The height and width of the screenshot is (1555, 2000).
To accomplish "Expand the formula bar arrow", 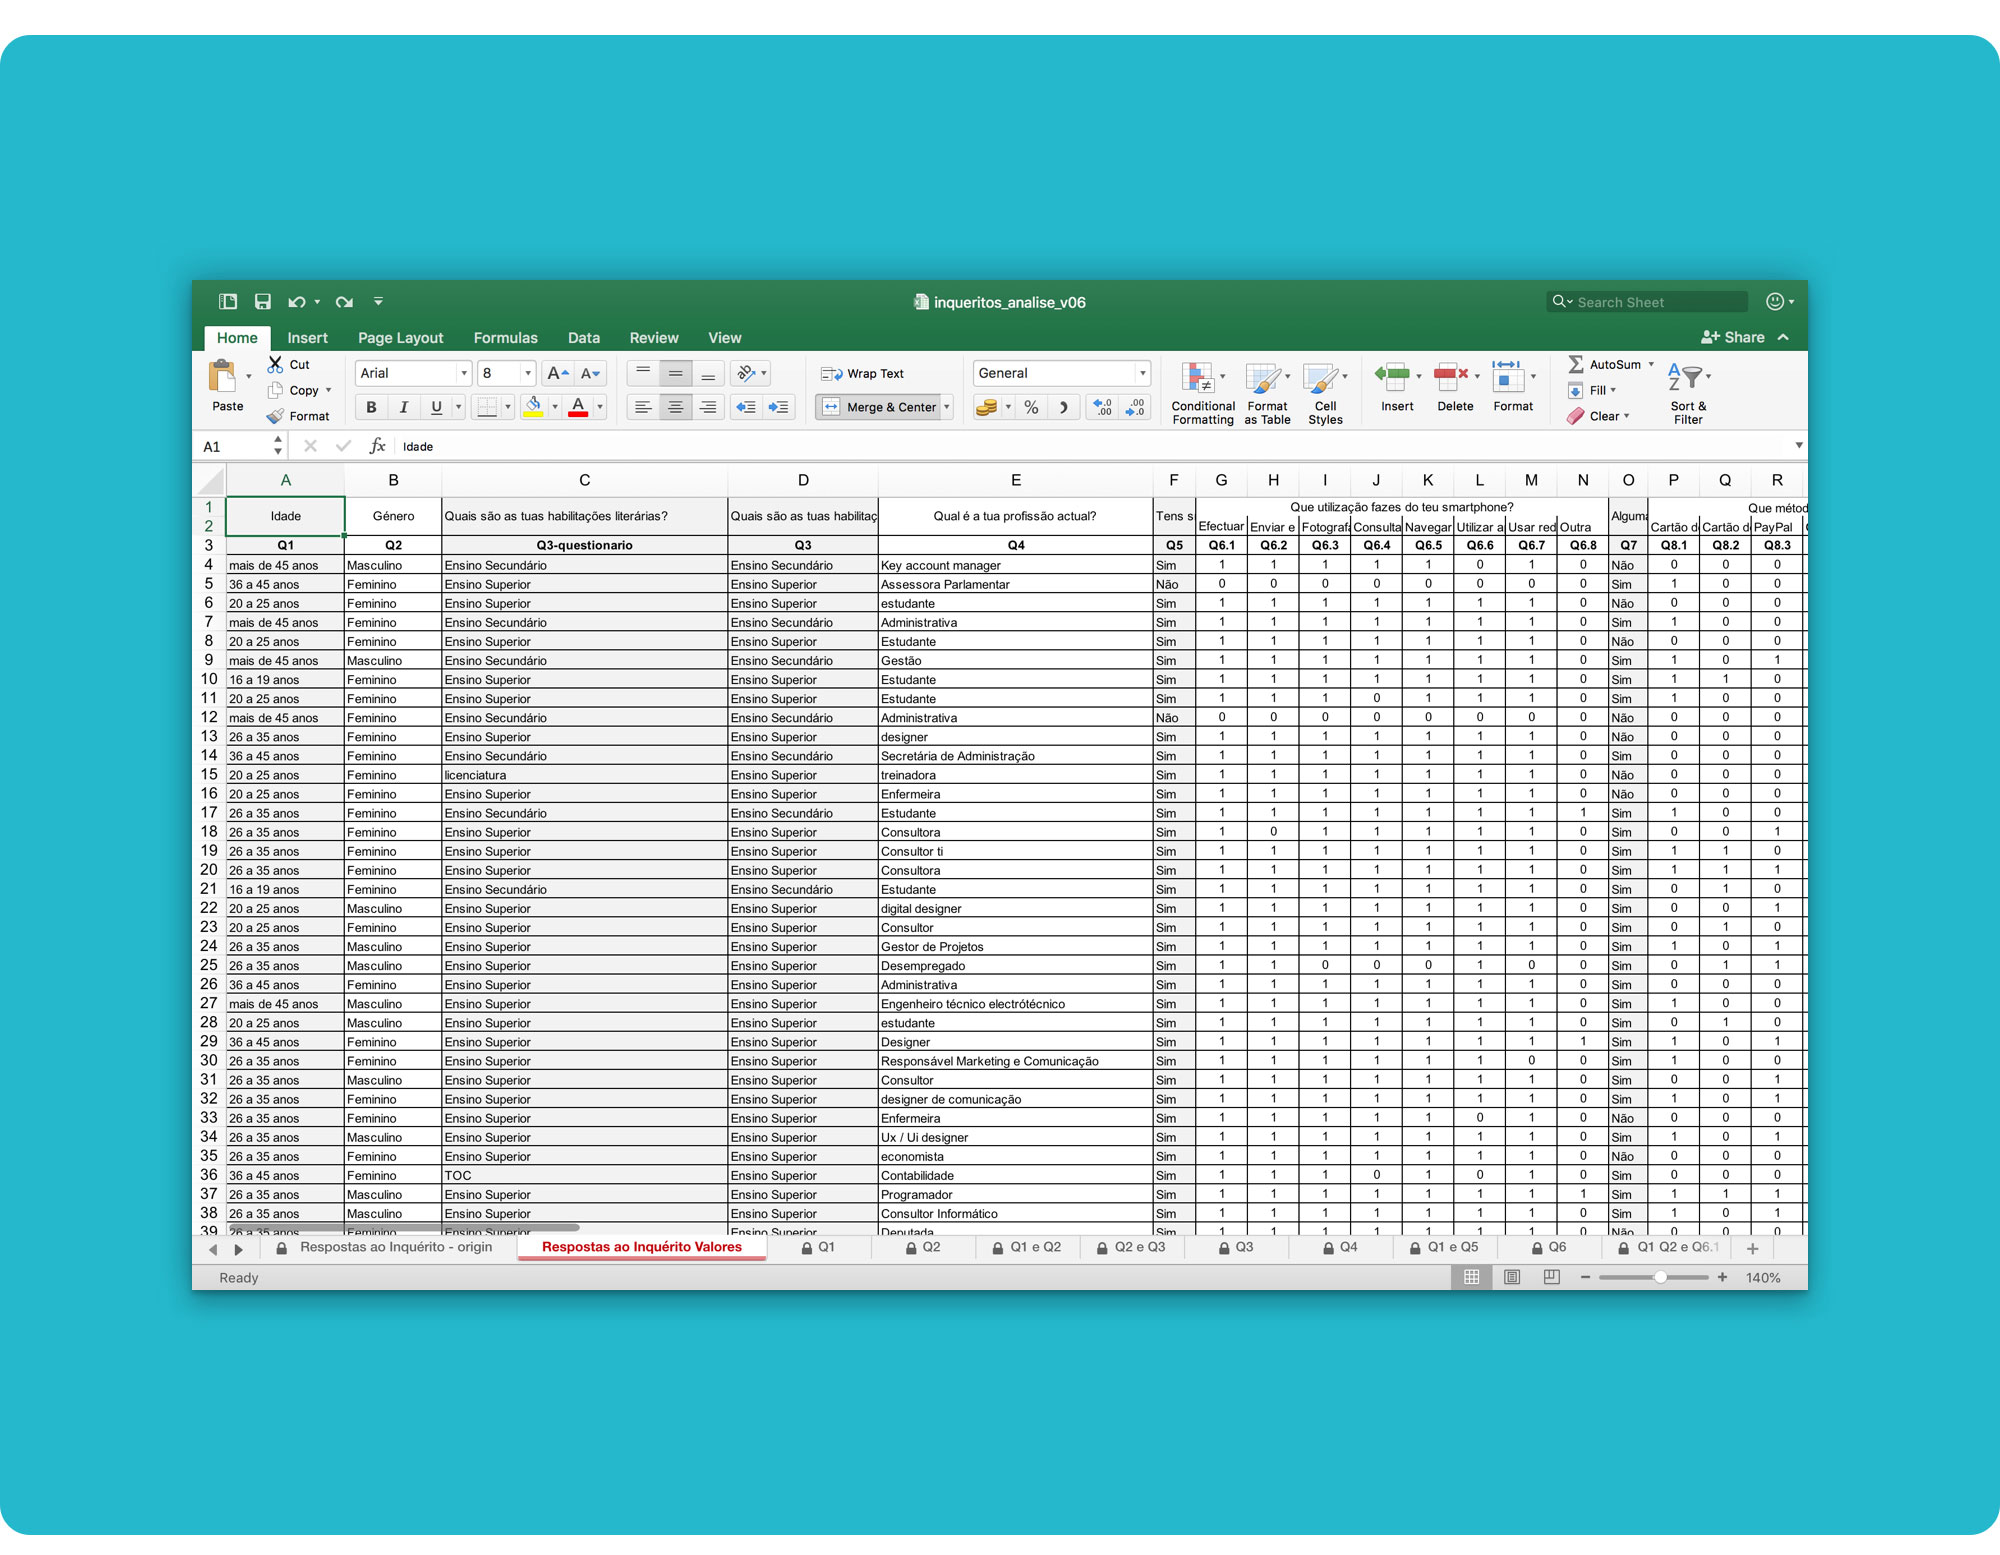I will [1798, 446].
